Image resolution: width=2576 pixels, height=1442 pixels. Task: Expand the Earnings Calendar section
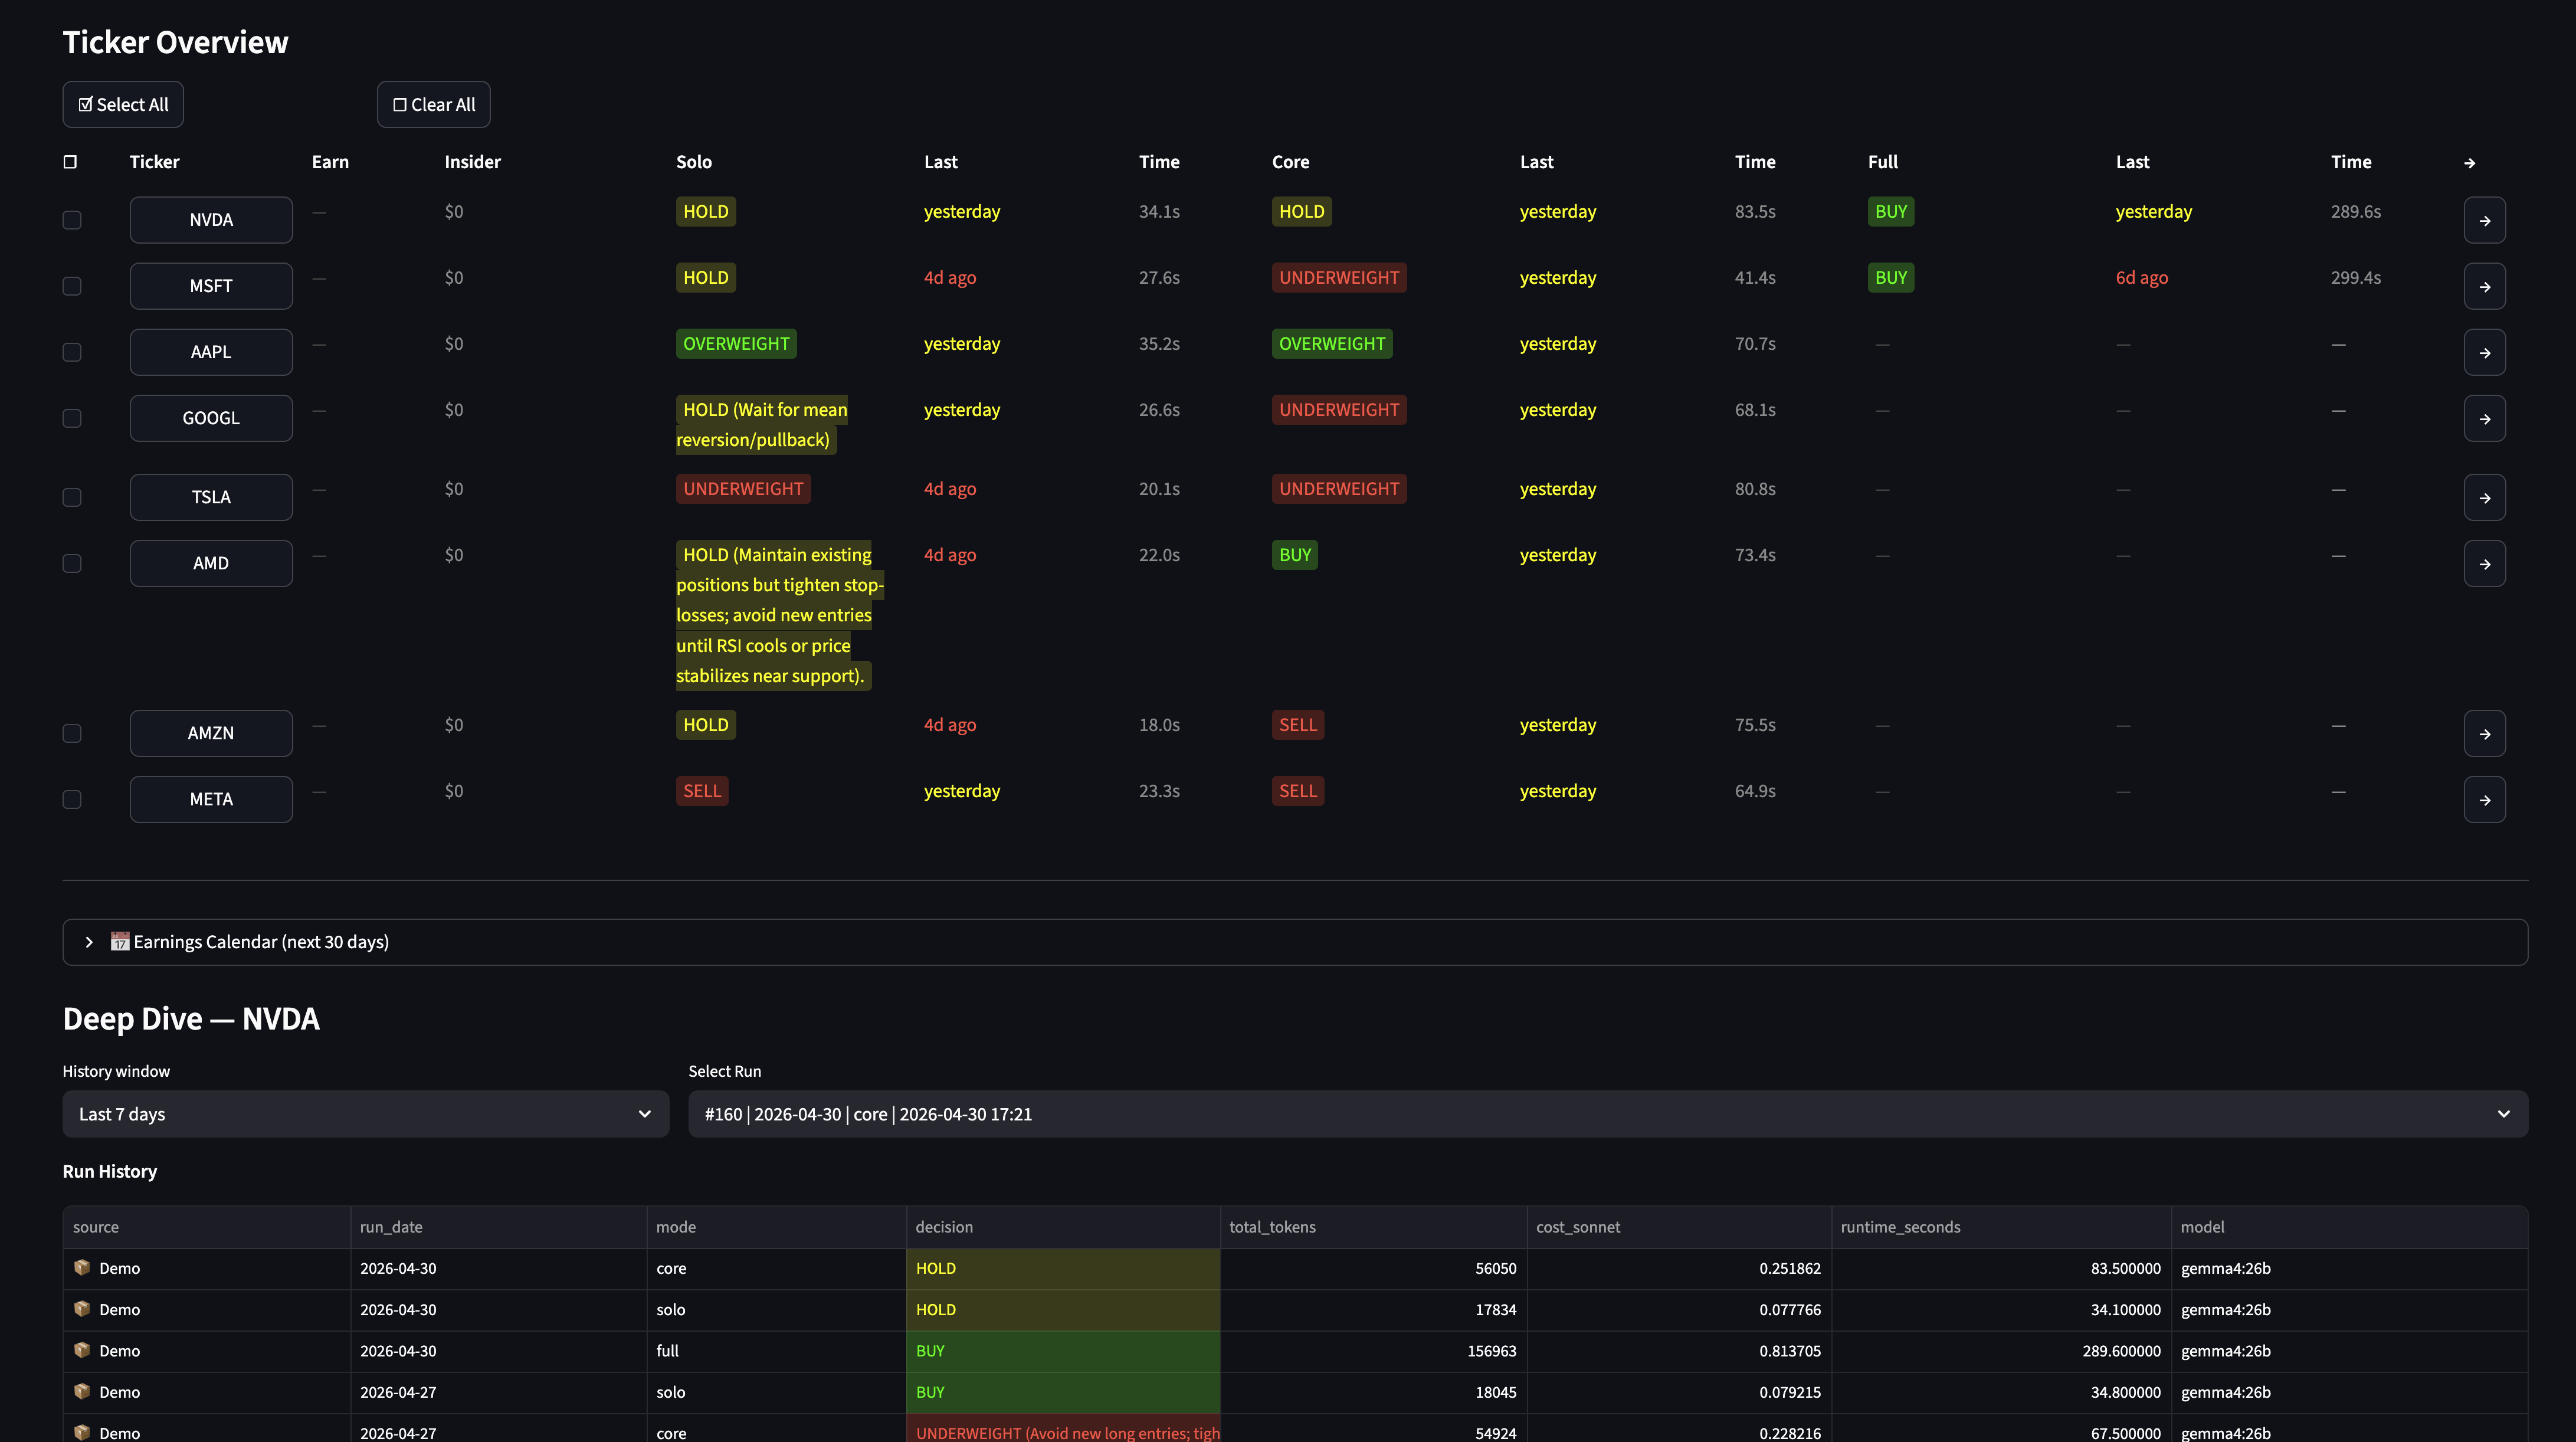tap(1295, 942)
